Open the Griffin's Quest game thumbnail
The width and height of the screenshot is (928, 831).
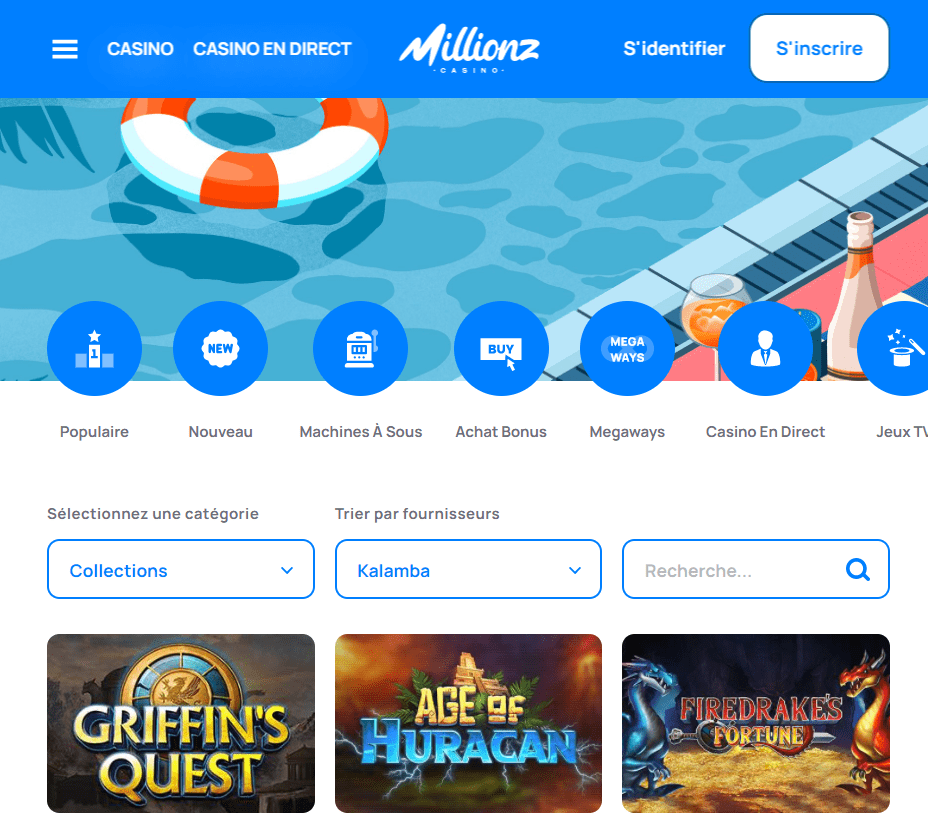coord(181,723)
